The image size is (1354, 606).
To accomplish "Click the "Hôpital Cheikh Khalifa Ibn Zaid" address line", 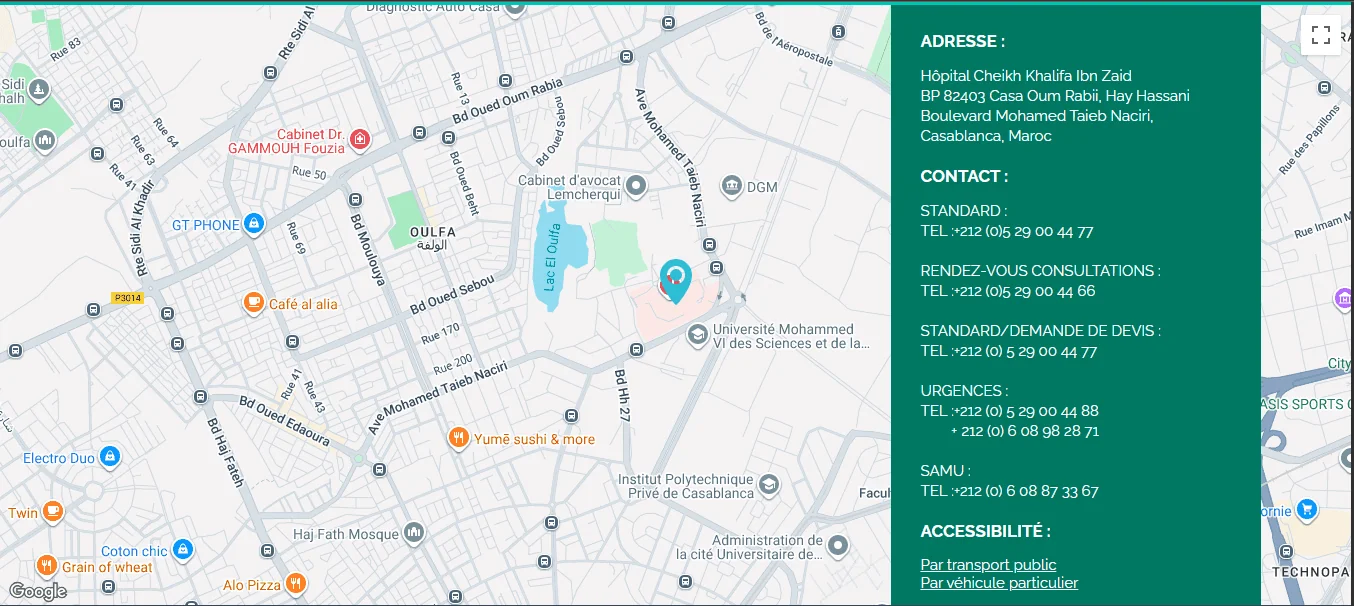I will tap(1026, 76).
